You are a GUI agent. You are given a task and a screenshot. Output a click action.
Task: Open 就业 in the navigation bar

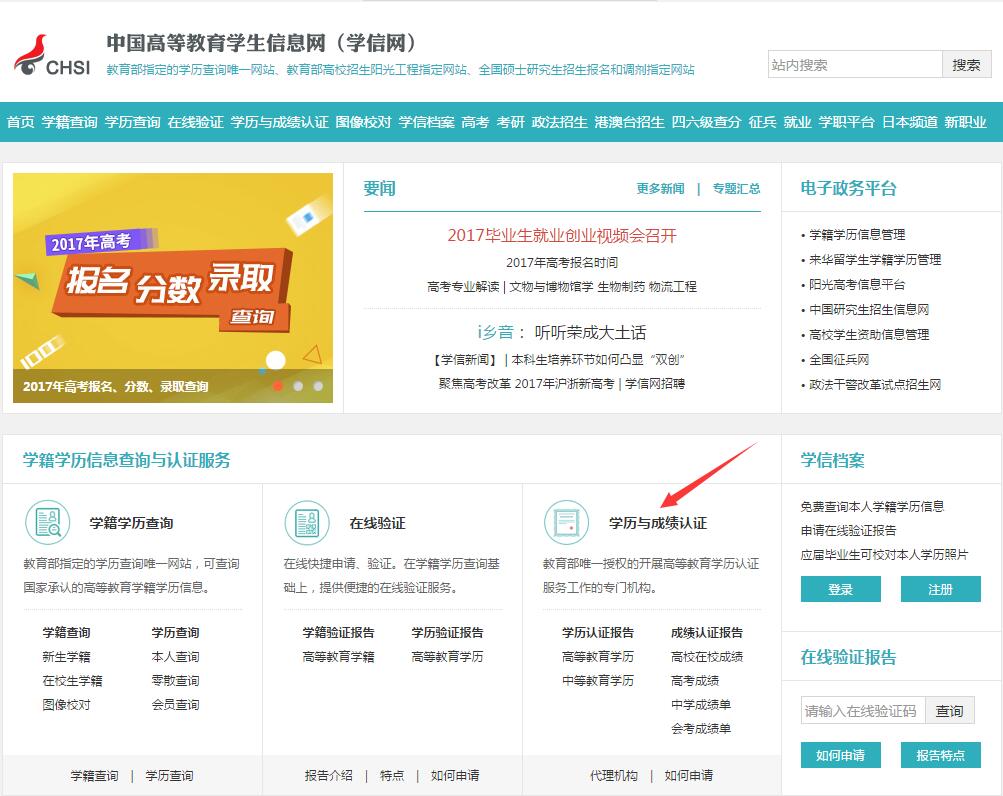tap(798, 122)
